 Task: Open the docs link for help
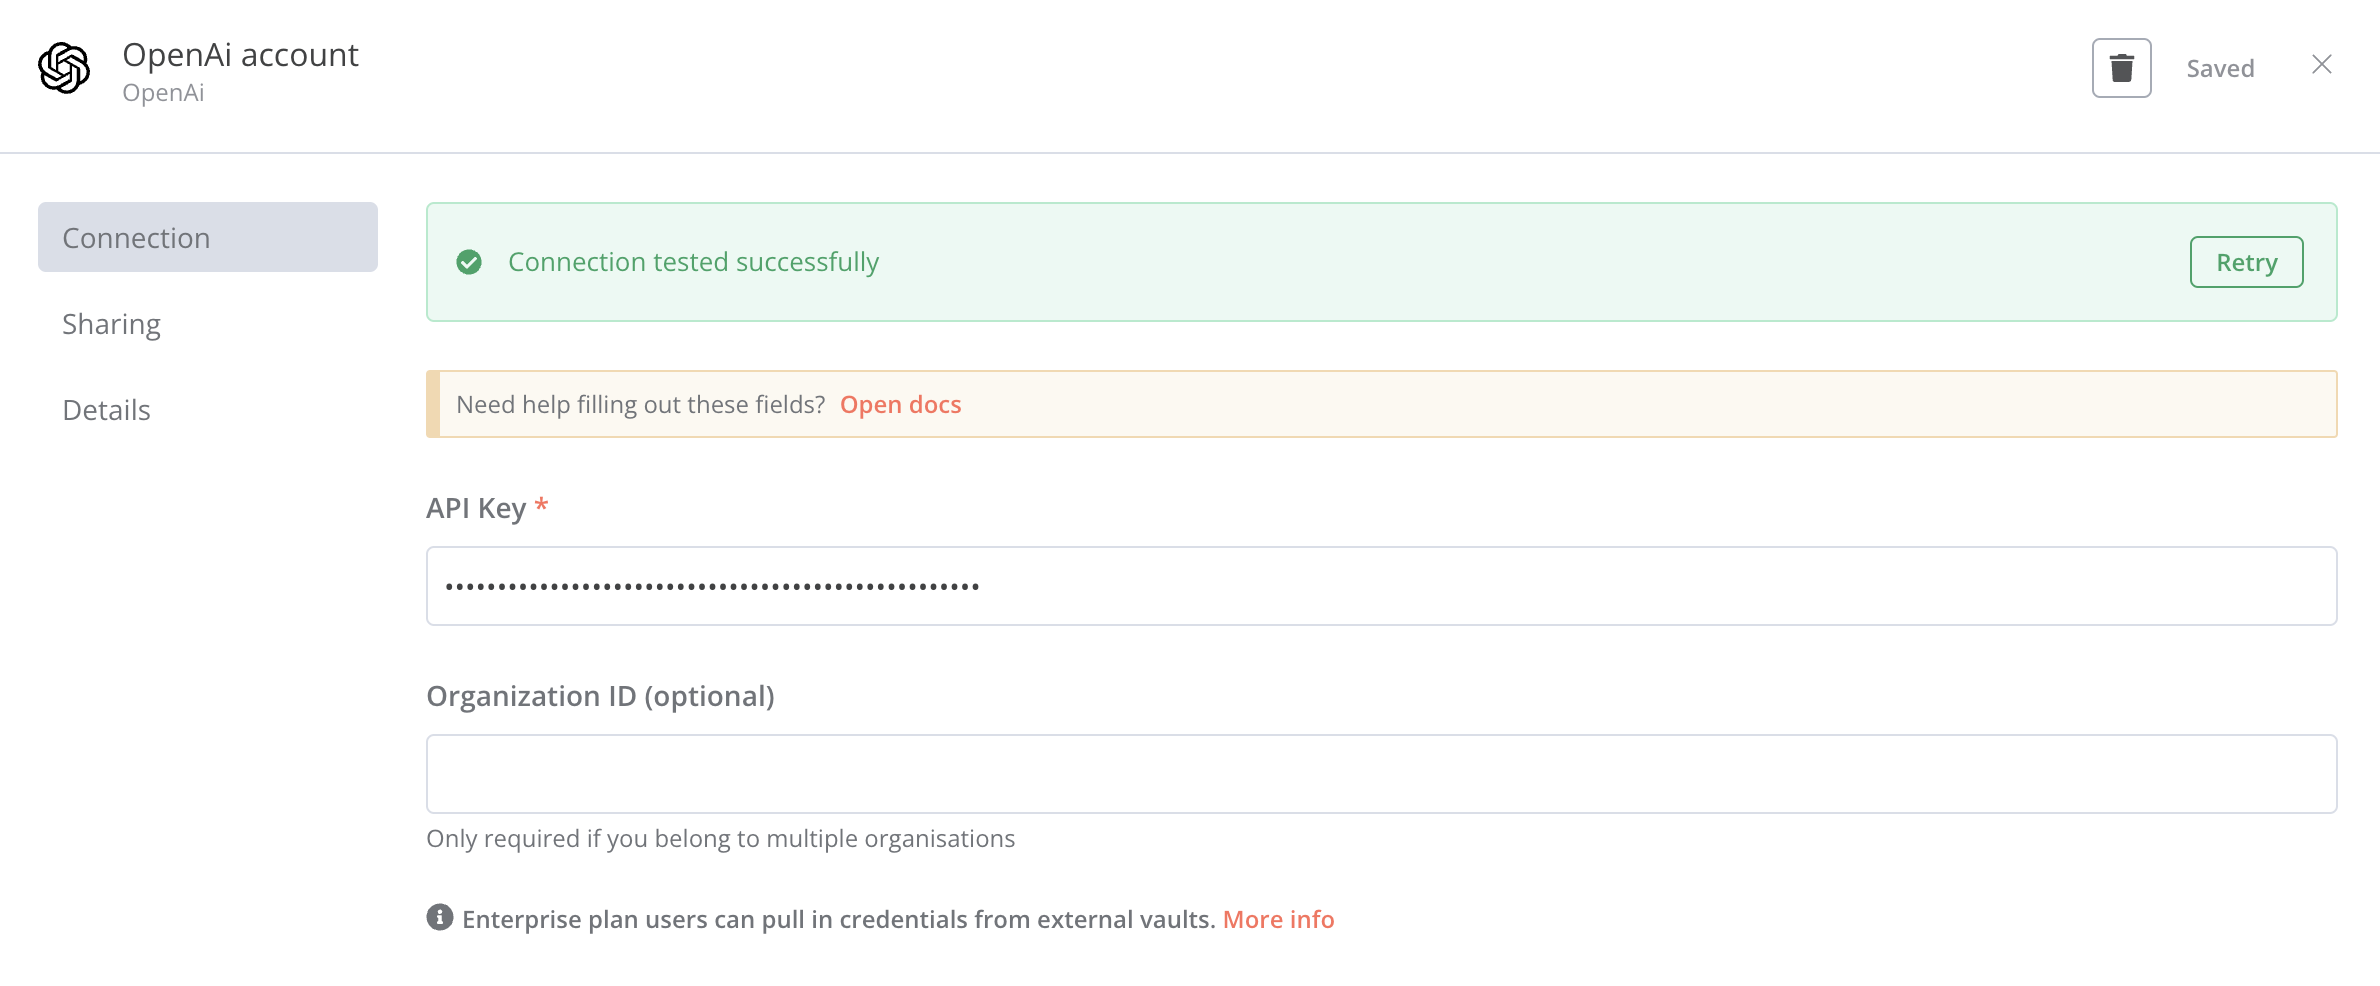point(900,405)
